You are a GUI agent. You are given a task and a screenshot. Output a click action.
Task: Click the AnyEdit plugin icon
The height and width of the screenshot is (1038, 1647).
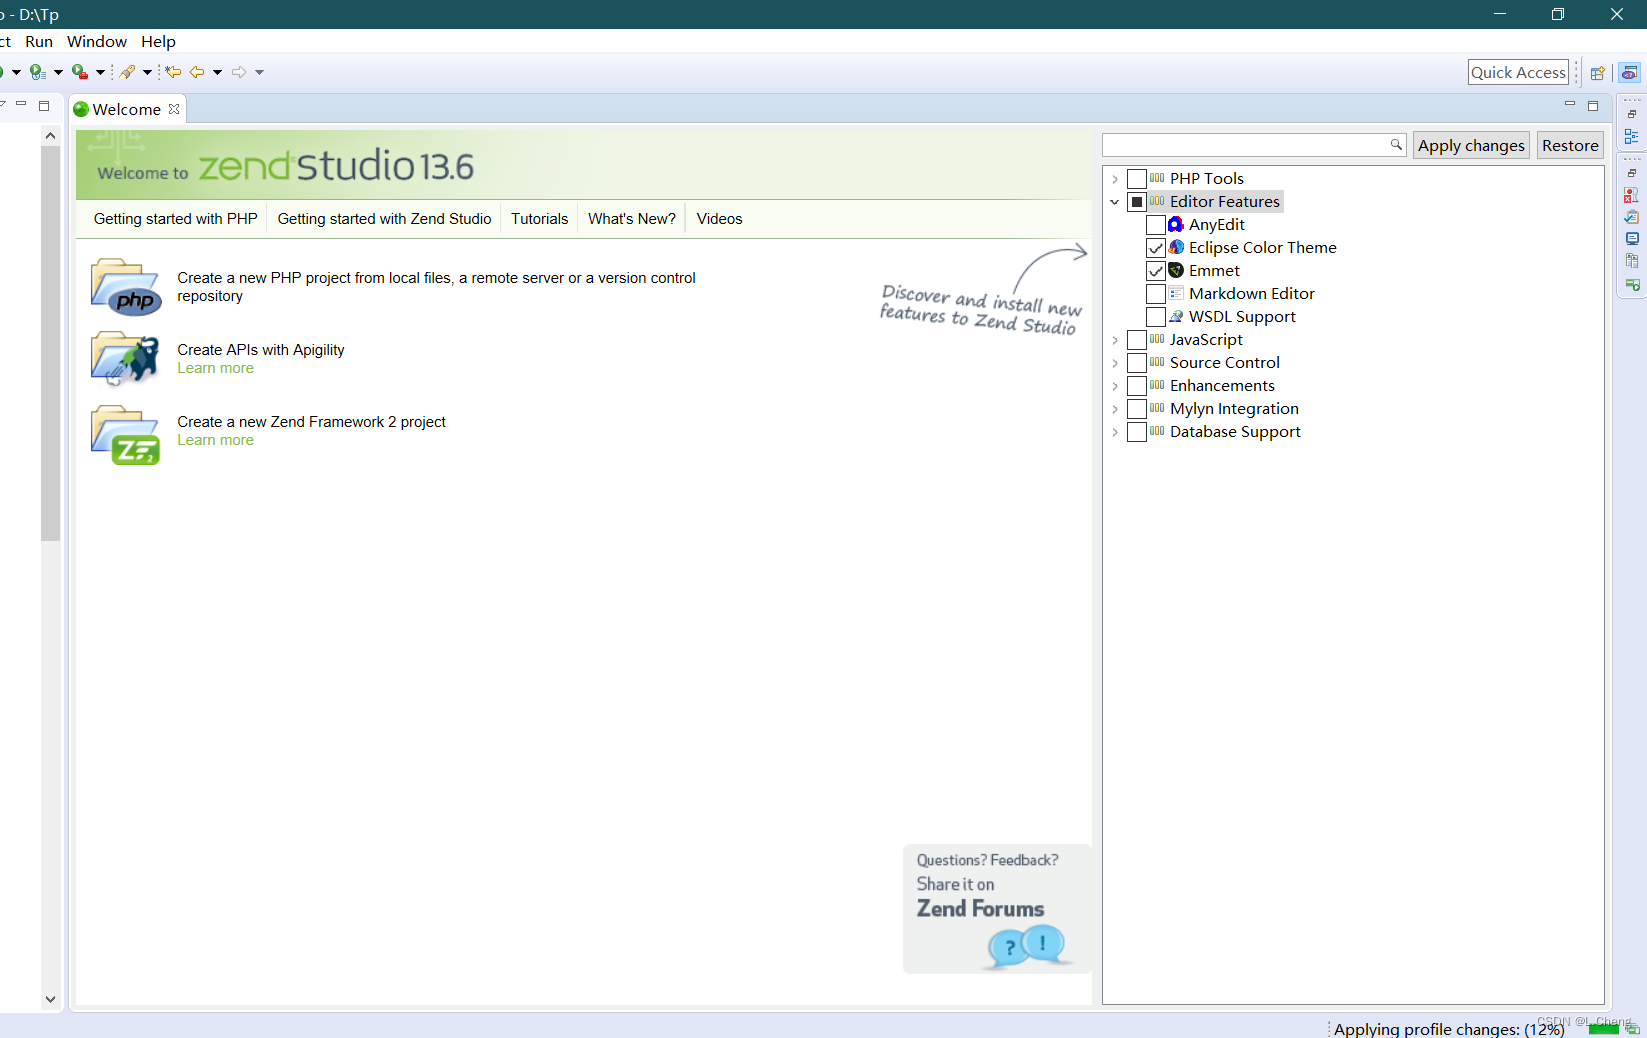point(1176,224)
